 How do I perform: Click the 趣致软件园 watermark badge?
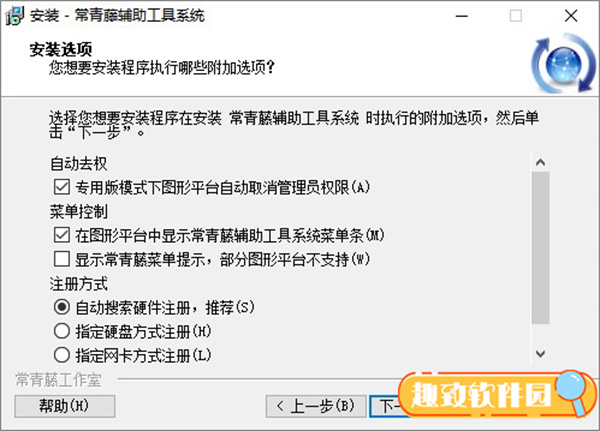497,394
